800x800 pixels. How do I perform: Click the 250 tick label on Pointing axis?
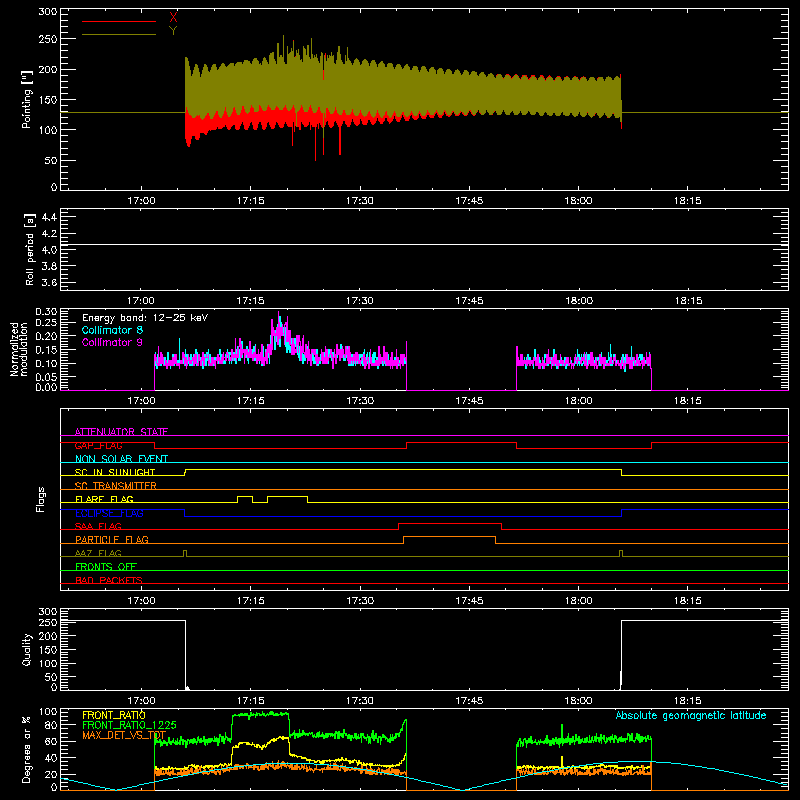[48, 39]
